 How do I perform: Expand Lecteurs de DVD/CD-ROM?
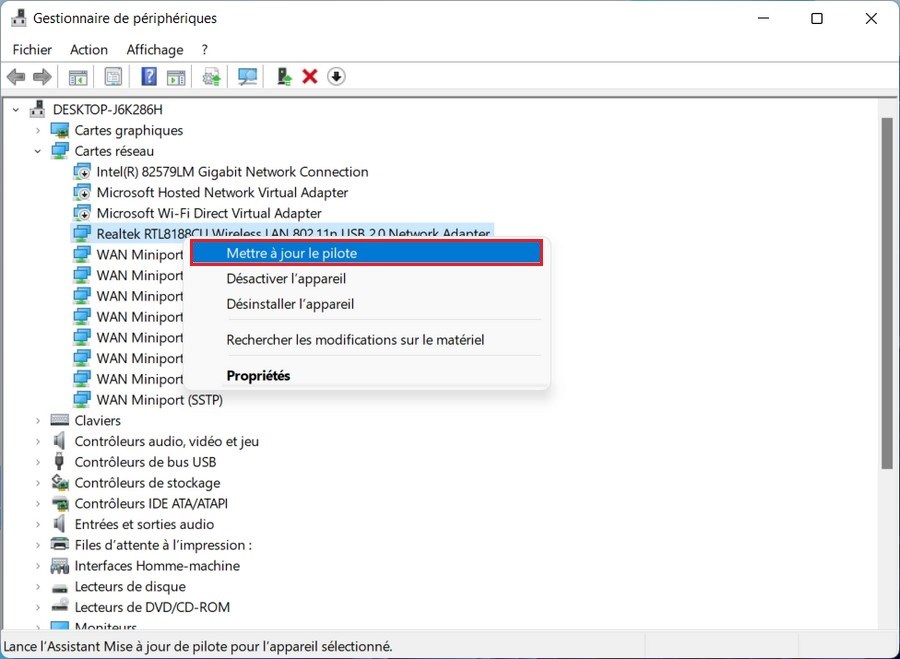tap(38, 607)
